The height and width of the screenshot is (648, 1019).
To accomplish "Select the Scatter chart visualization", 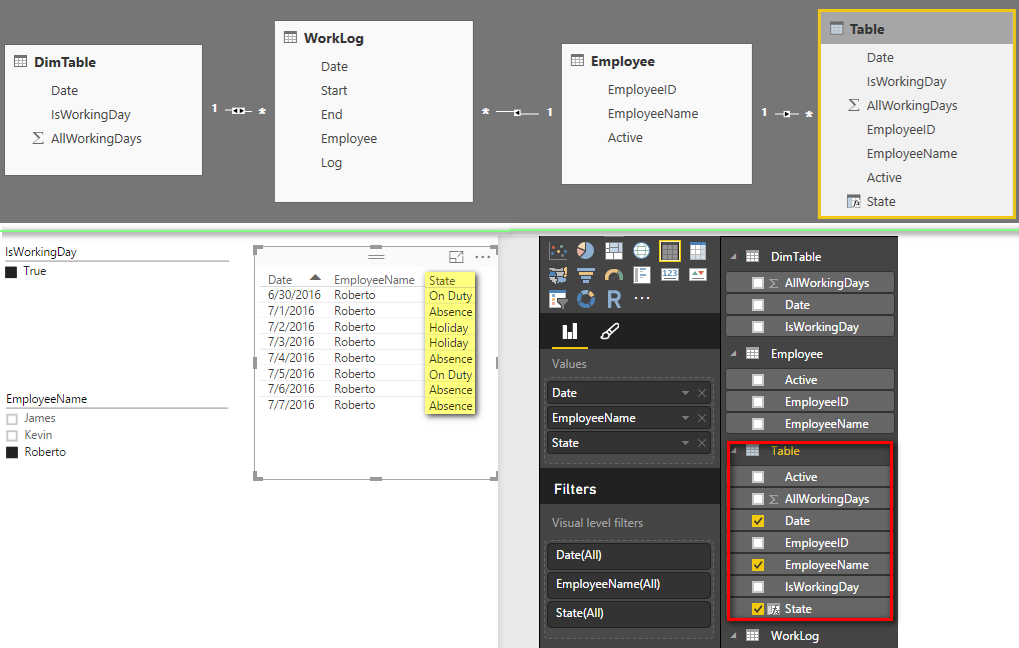I will (558, 251).
